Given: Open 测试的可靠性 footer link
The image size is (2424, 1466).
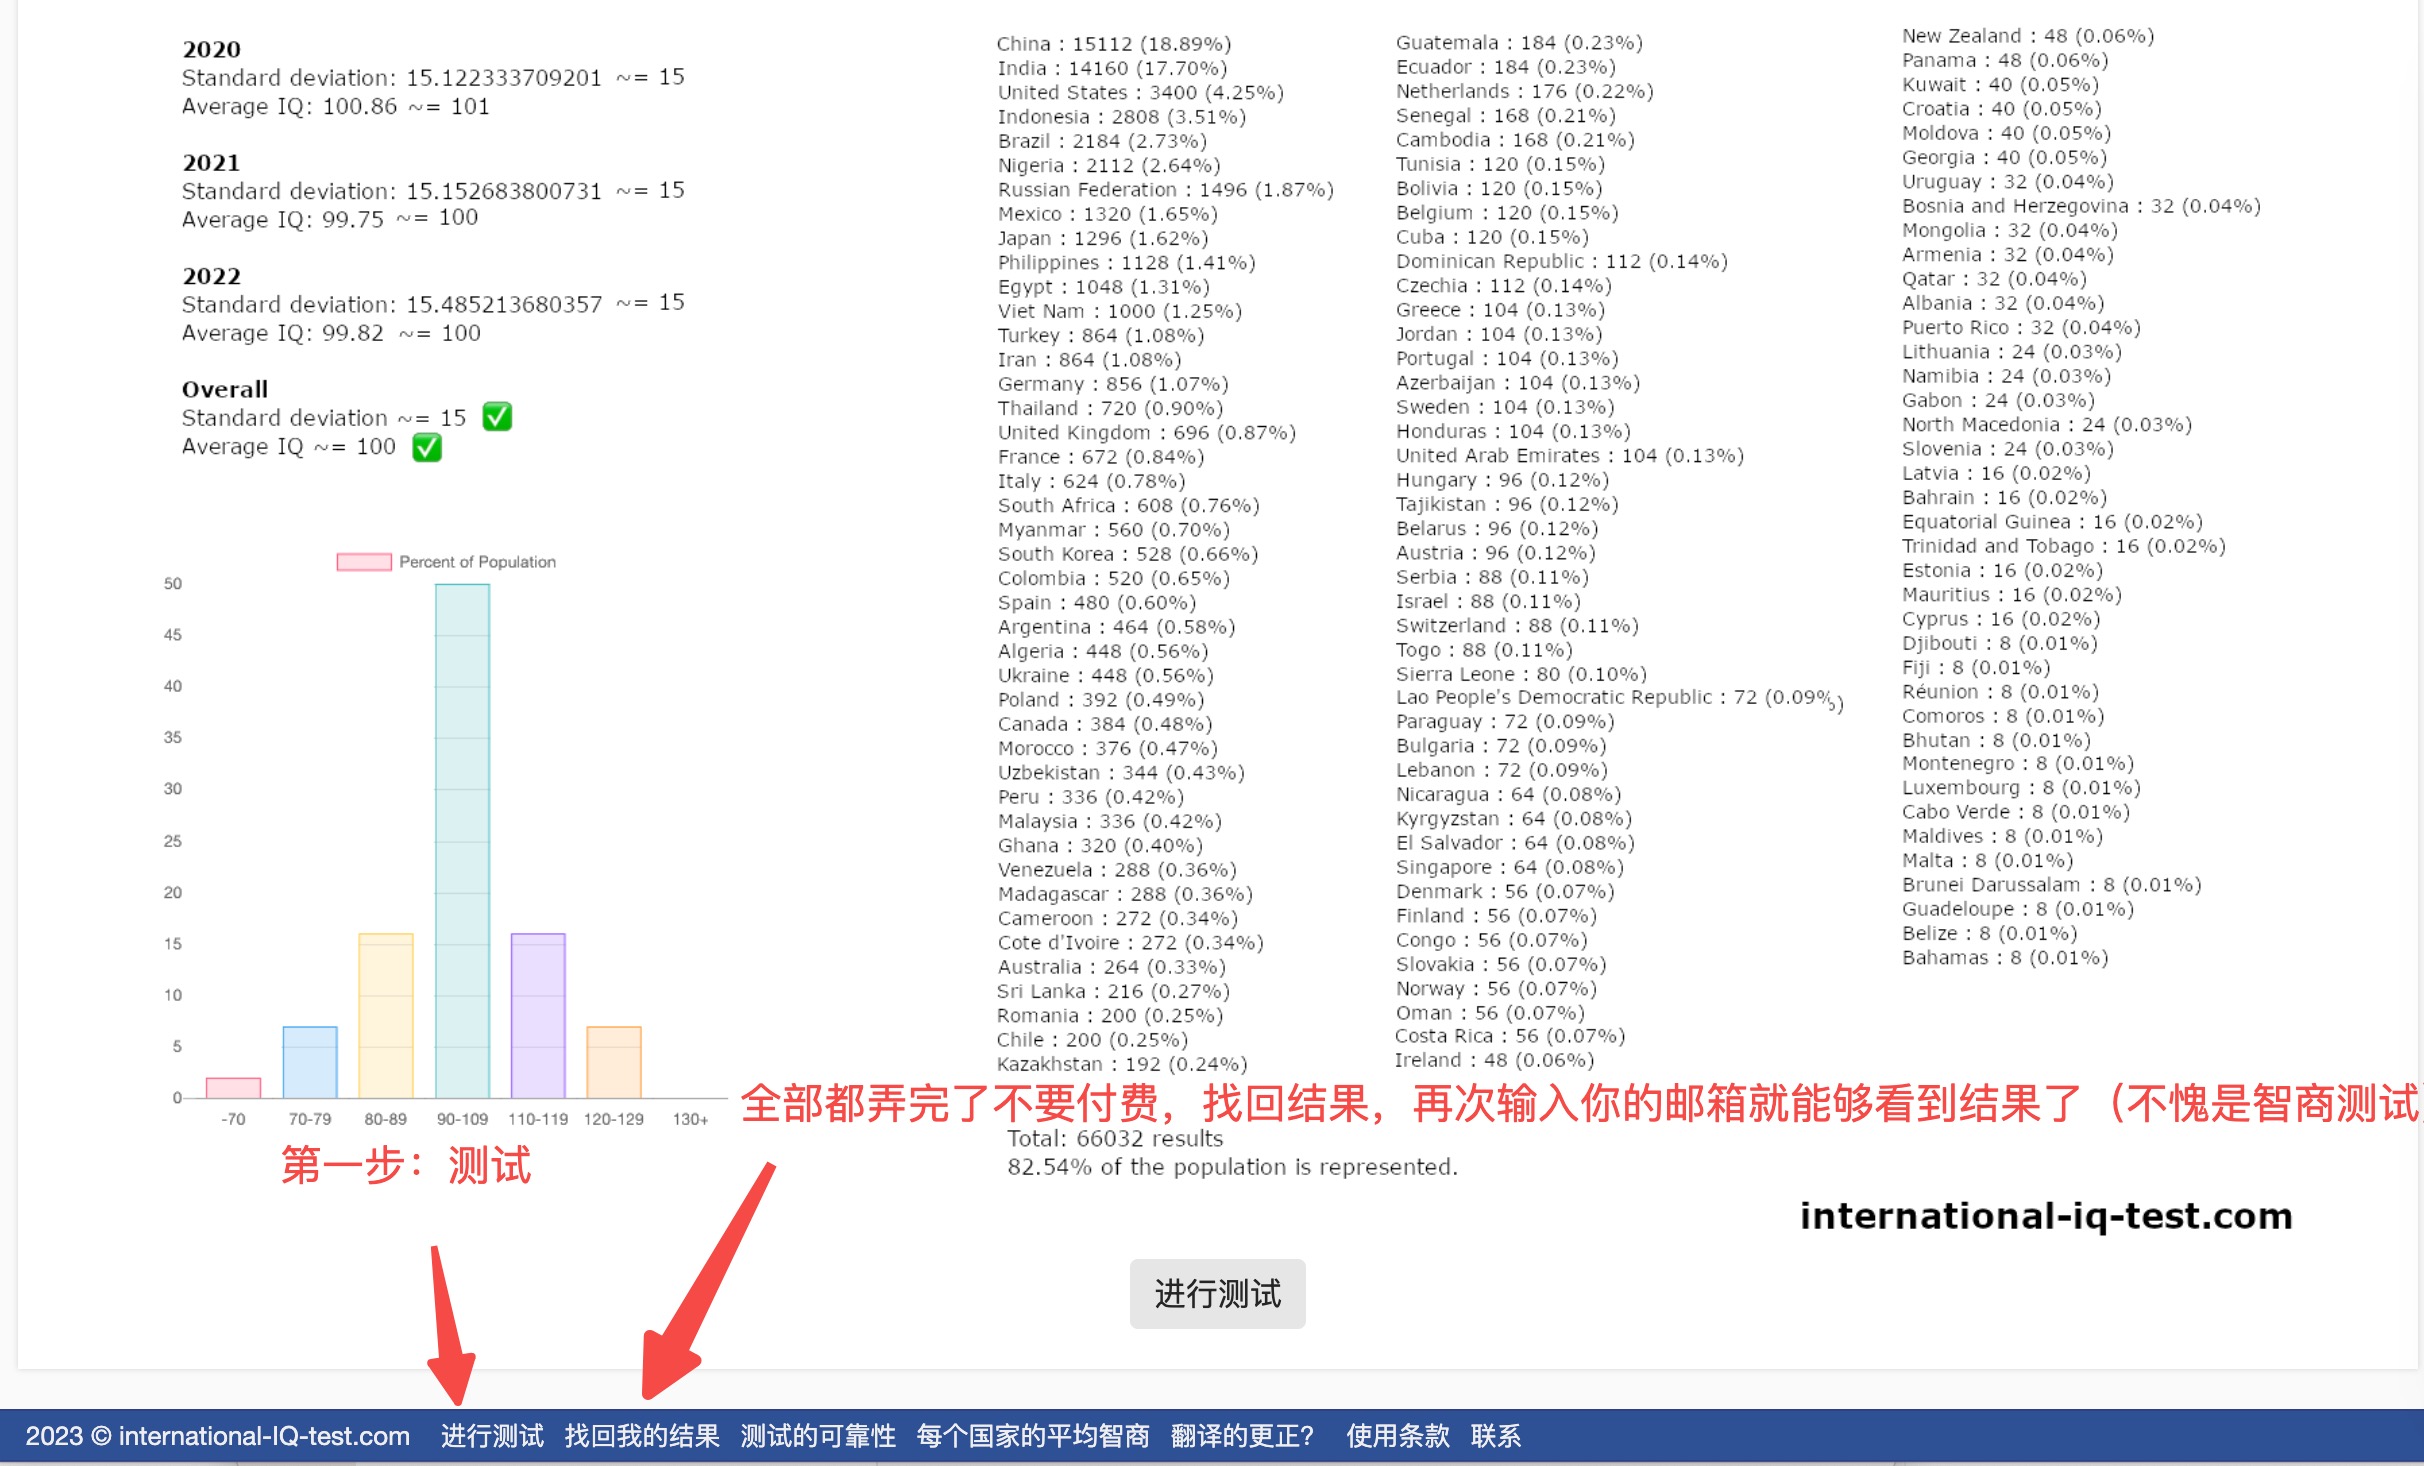Looking at the screenshot, I should tap(818, 1436).
